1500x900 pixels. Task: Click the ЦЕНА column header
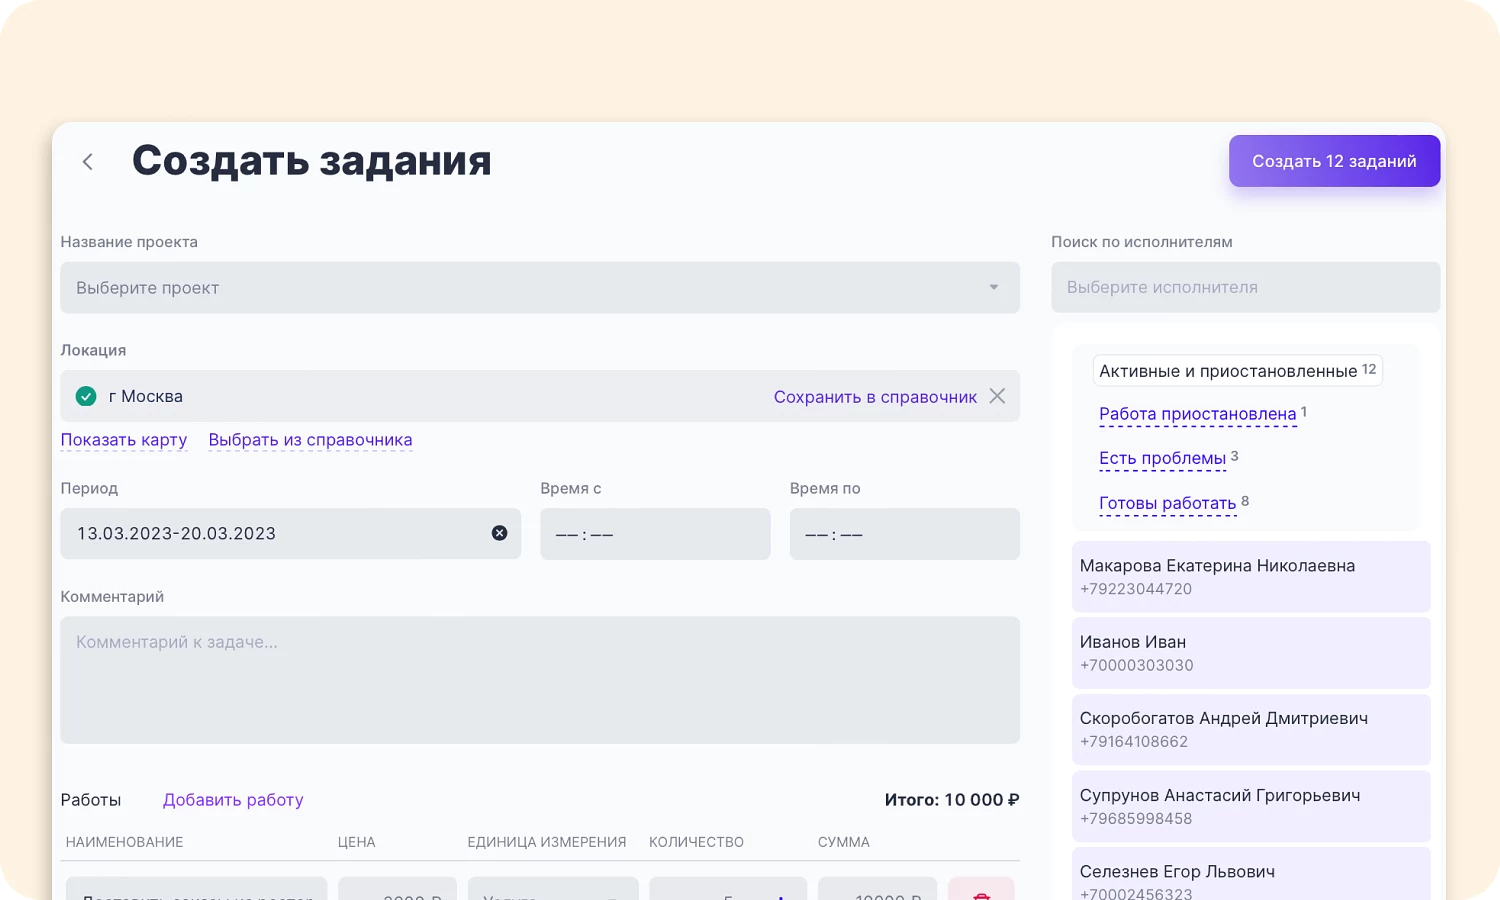[357, 842]
